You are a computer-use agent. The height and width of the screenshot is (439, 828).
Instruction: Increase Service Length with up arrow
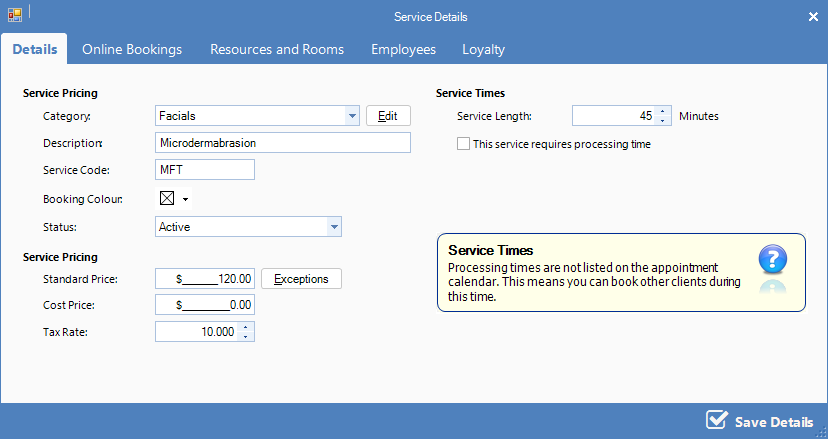pos(661,111)
